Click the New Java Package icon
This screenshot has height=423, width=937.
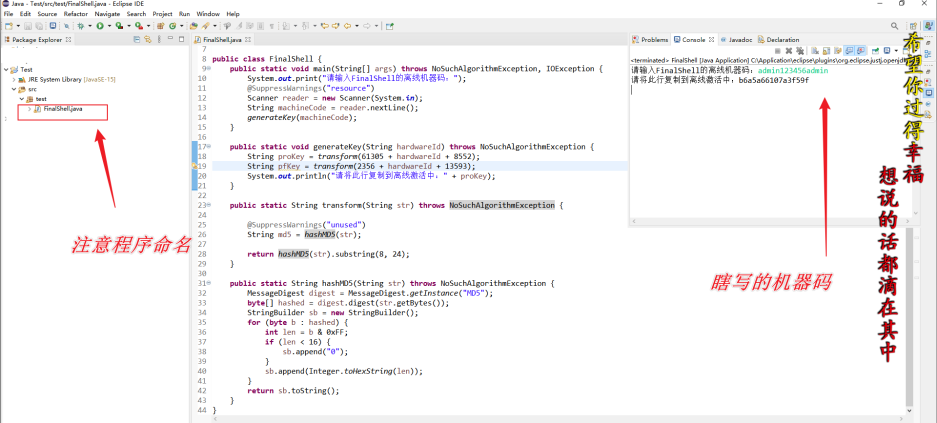160,26
